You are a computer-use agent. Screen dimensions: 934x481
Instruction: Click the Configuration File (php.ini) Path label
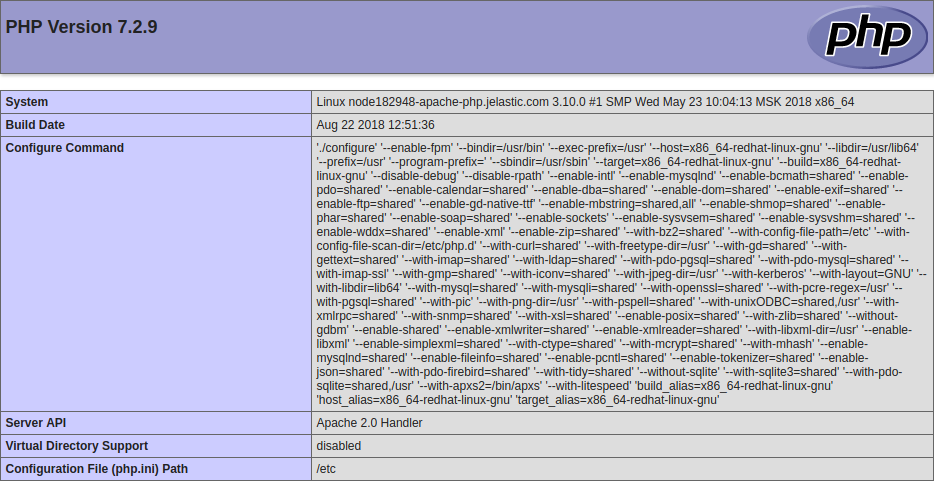[96, 469]
